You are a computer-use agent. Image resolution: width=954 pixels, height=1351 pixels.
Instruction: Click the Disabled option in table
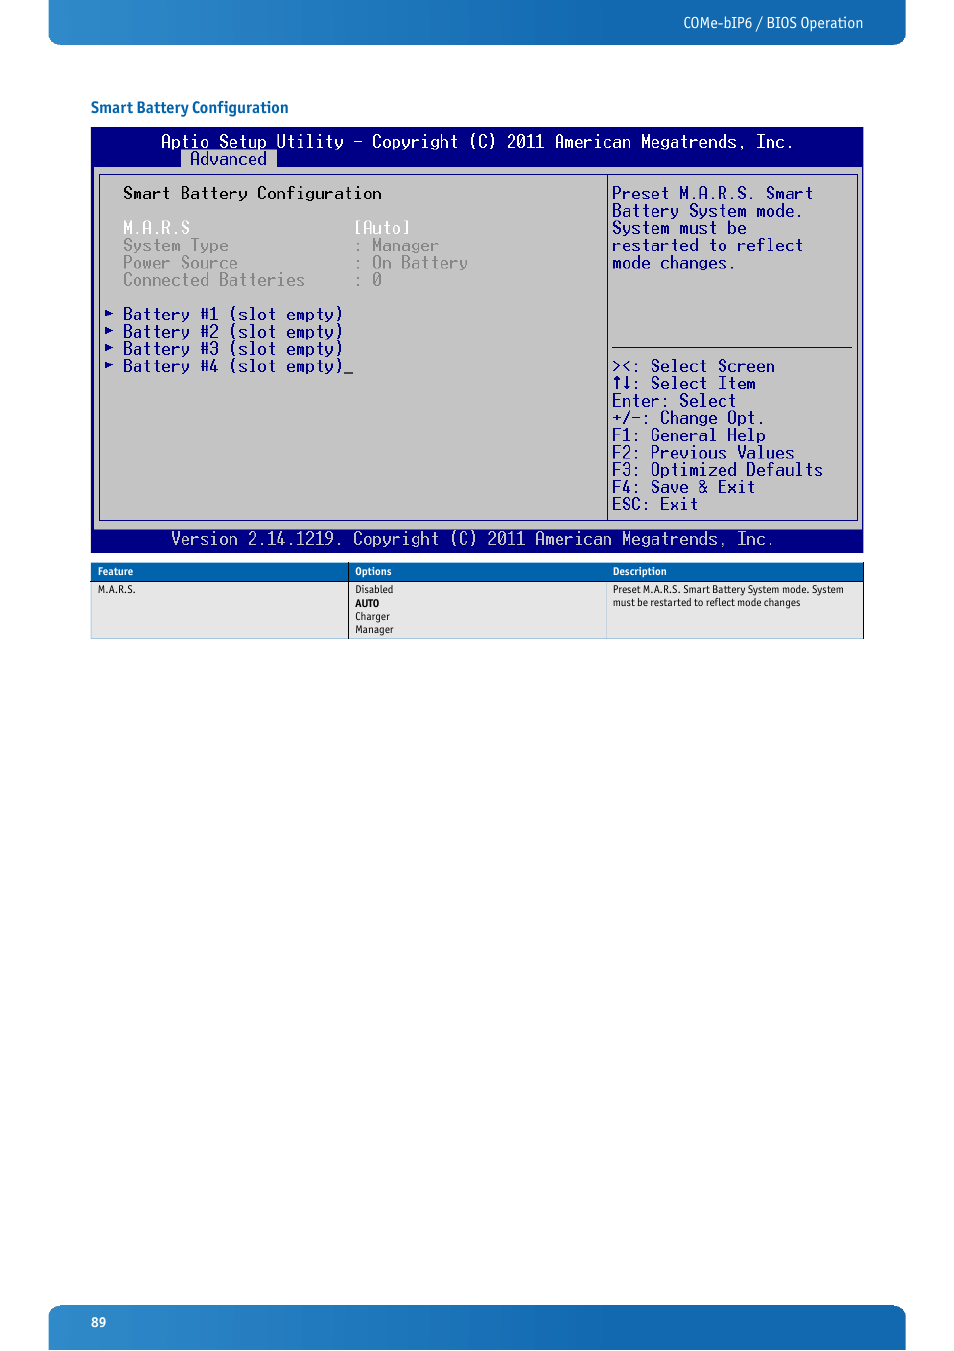(374, 590)
